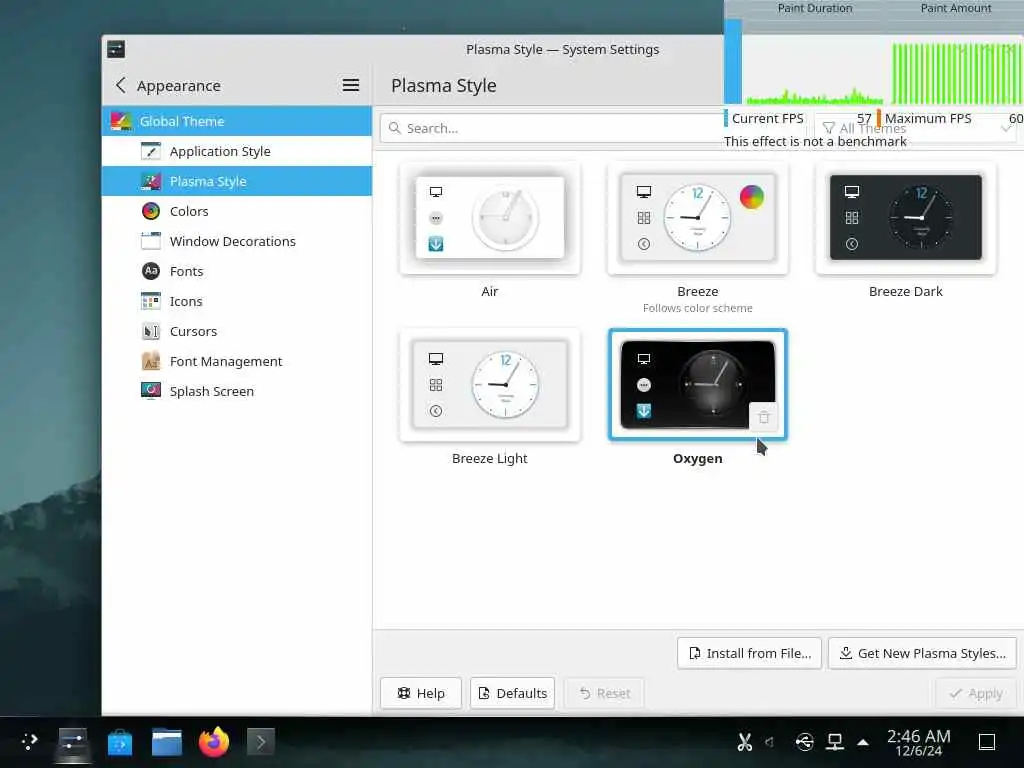Click the 'Follows color scheme' caption
The width and height of the screenshot is (1024, 768).
coord(697,308)
